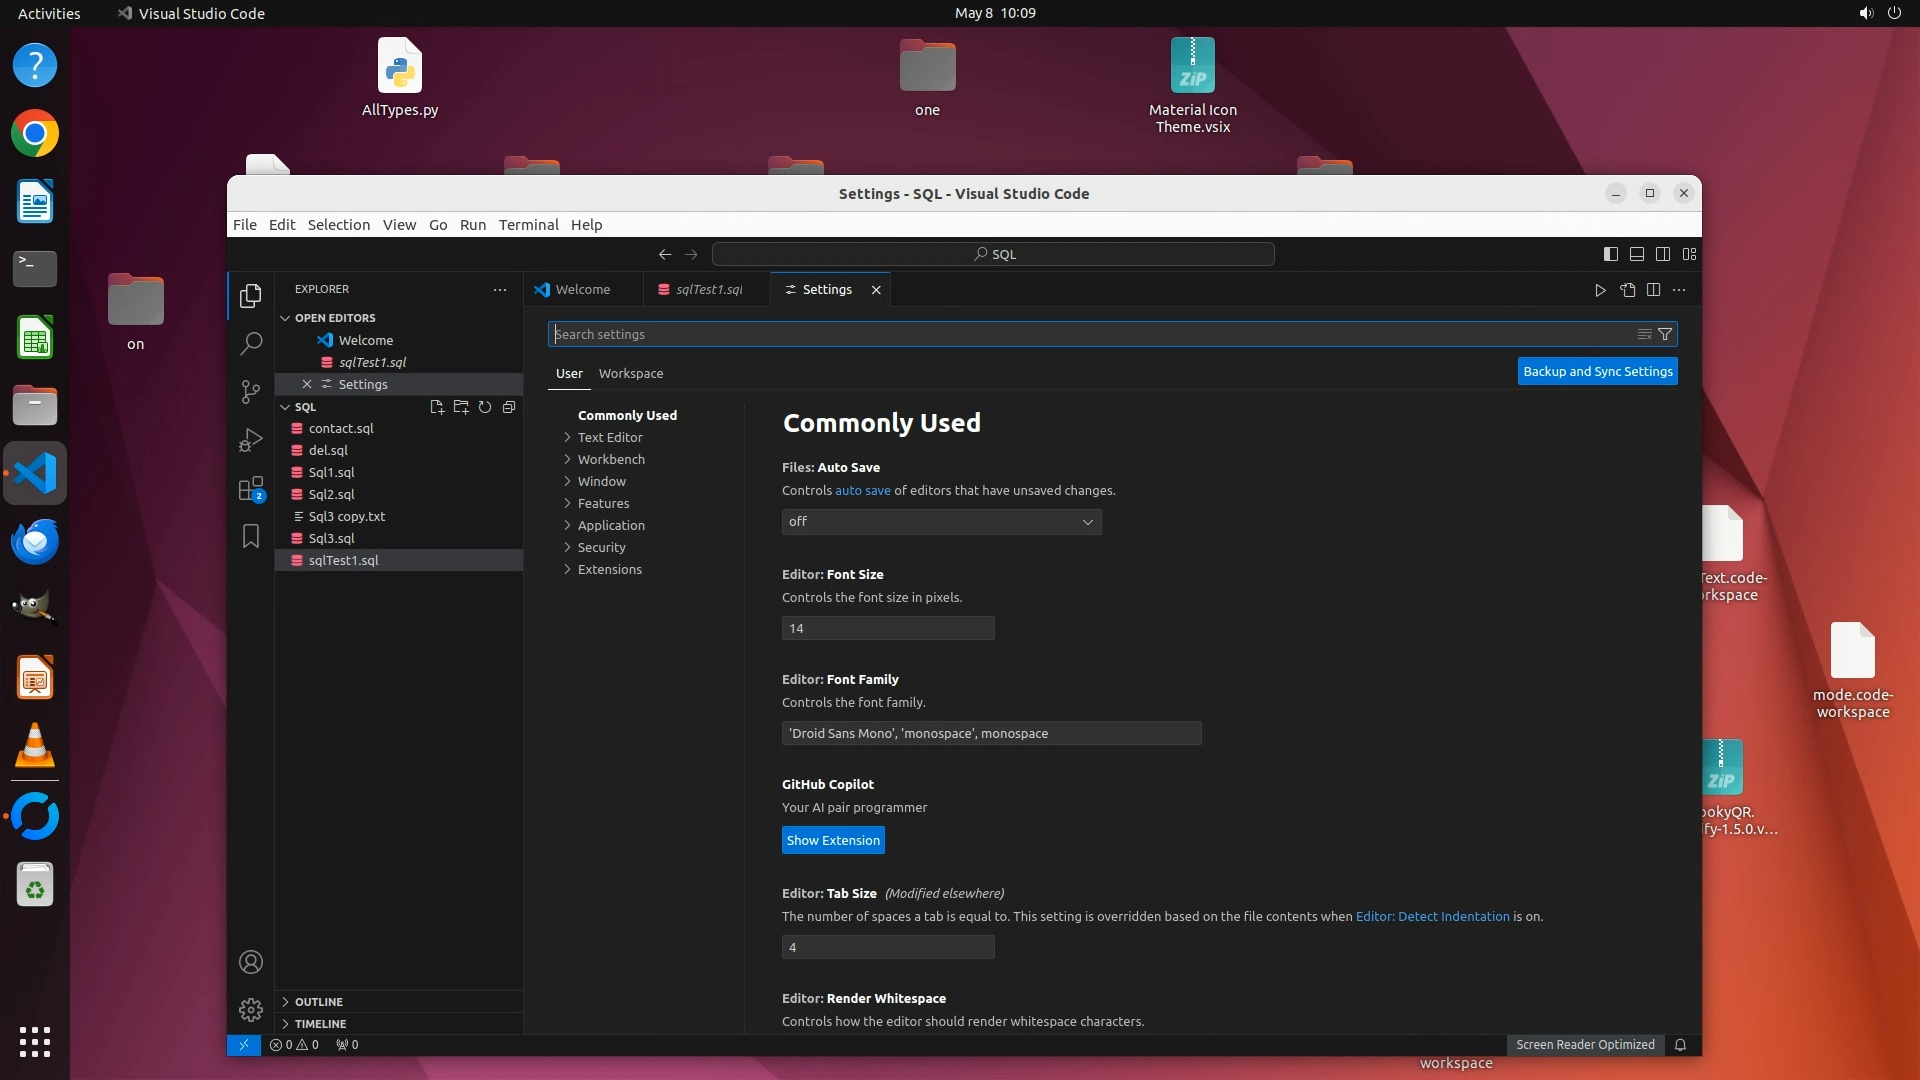Refresh the Explorer with the refresh icon

point(485,407)
